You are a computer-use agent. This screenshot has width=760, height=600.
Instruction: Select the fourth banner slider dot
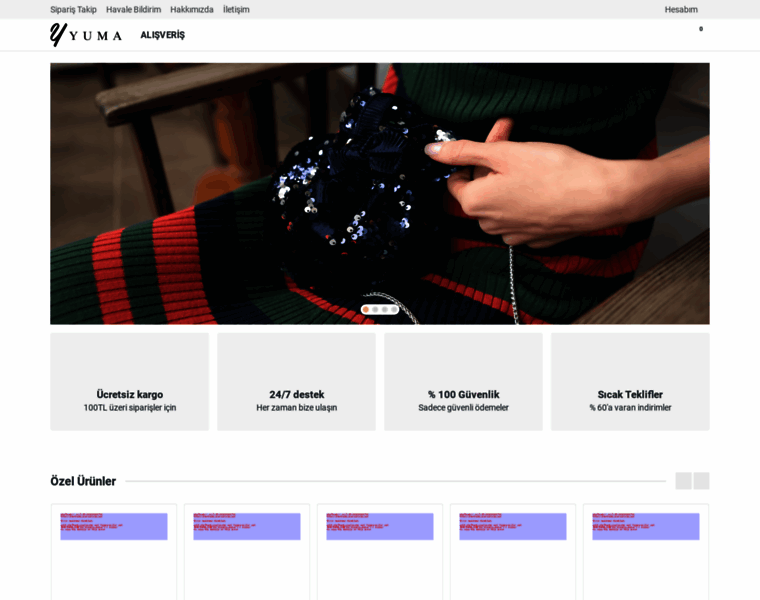[394, 309]
